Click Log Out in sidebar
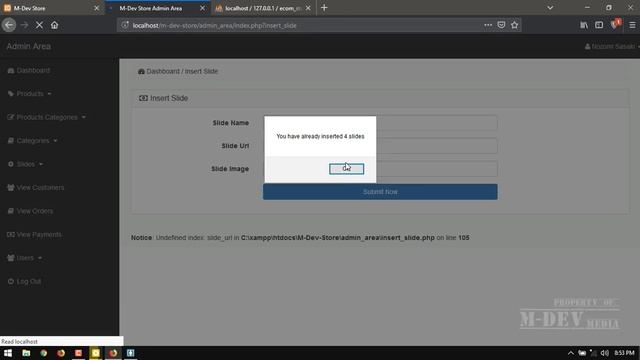The height and width of the screenshot is (360, 640). coord(24,282)
